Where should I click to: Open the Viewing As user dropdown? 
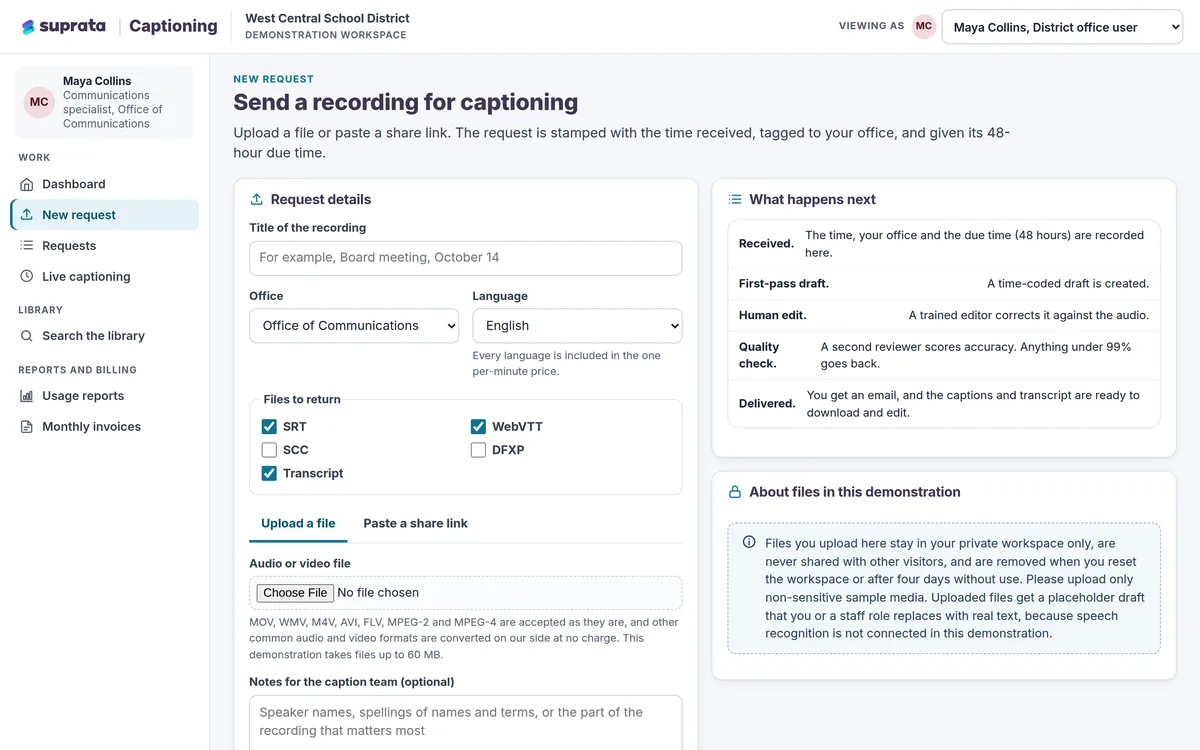[x=1063, y=27]
